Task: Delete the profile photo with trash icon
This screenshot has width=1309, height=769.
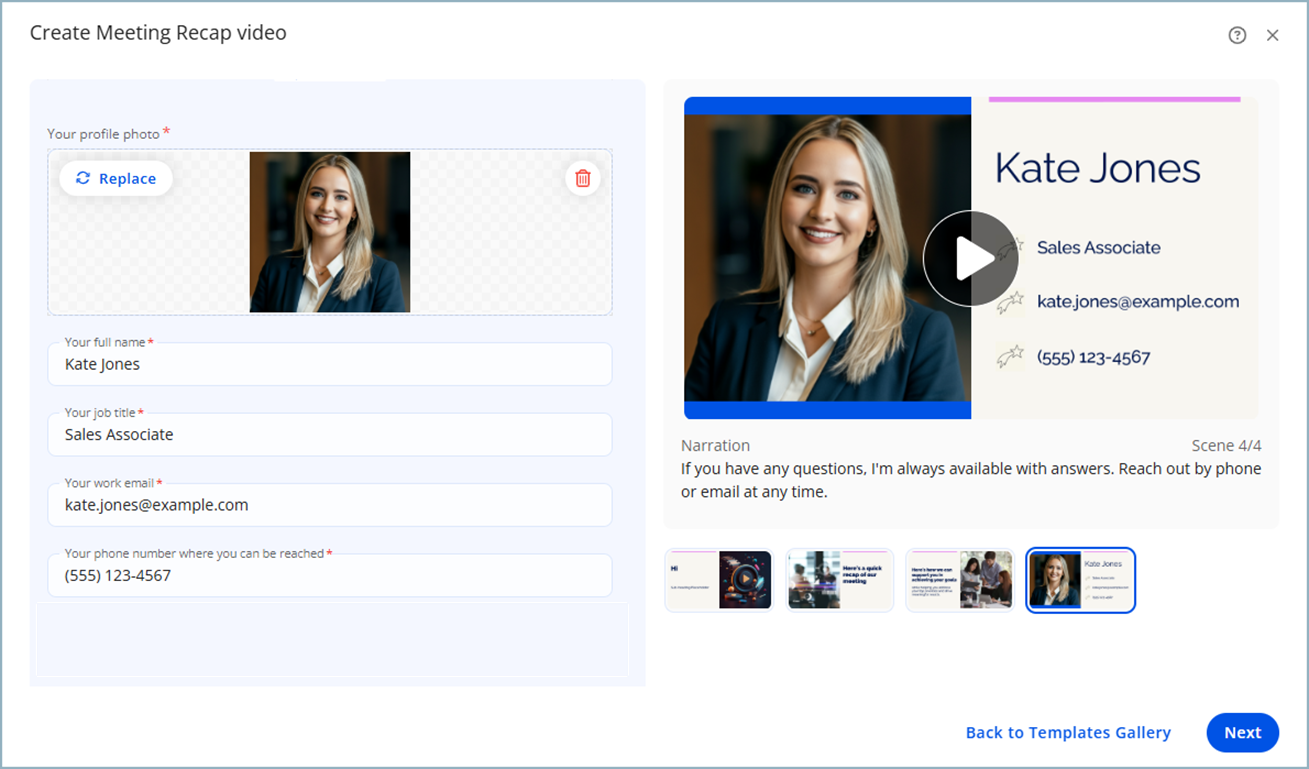Action: click(582, 179)
